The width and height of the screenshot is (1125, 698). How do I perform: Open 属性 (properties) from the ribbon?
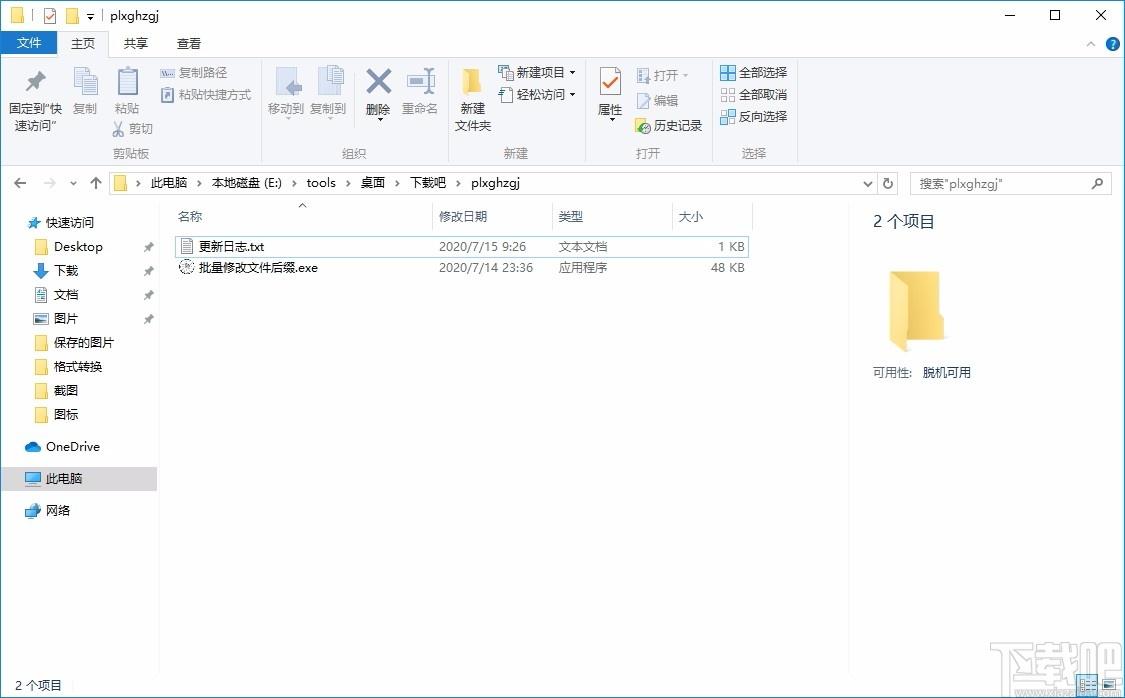click(x=610, y=82)
